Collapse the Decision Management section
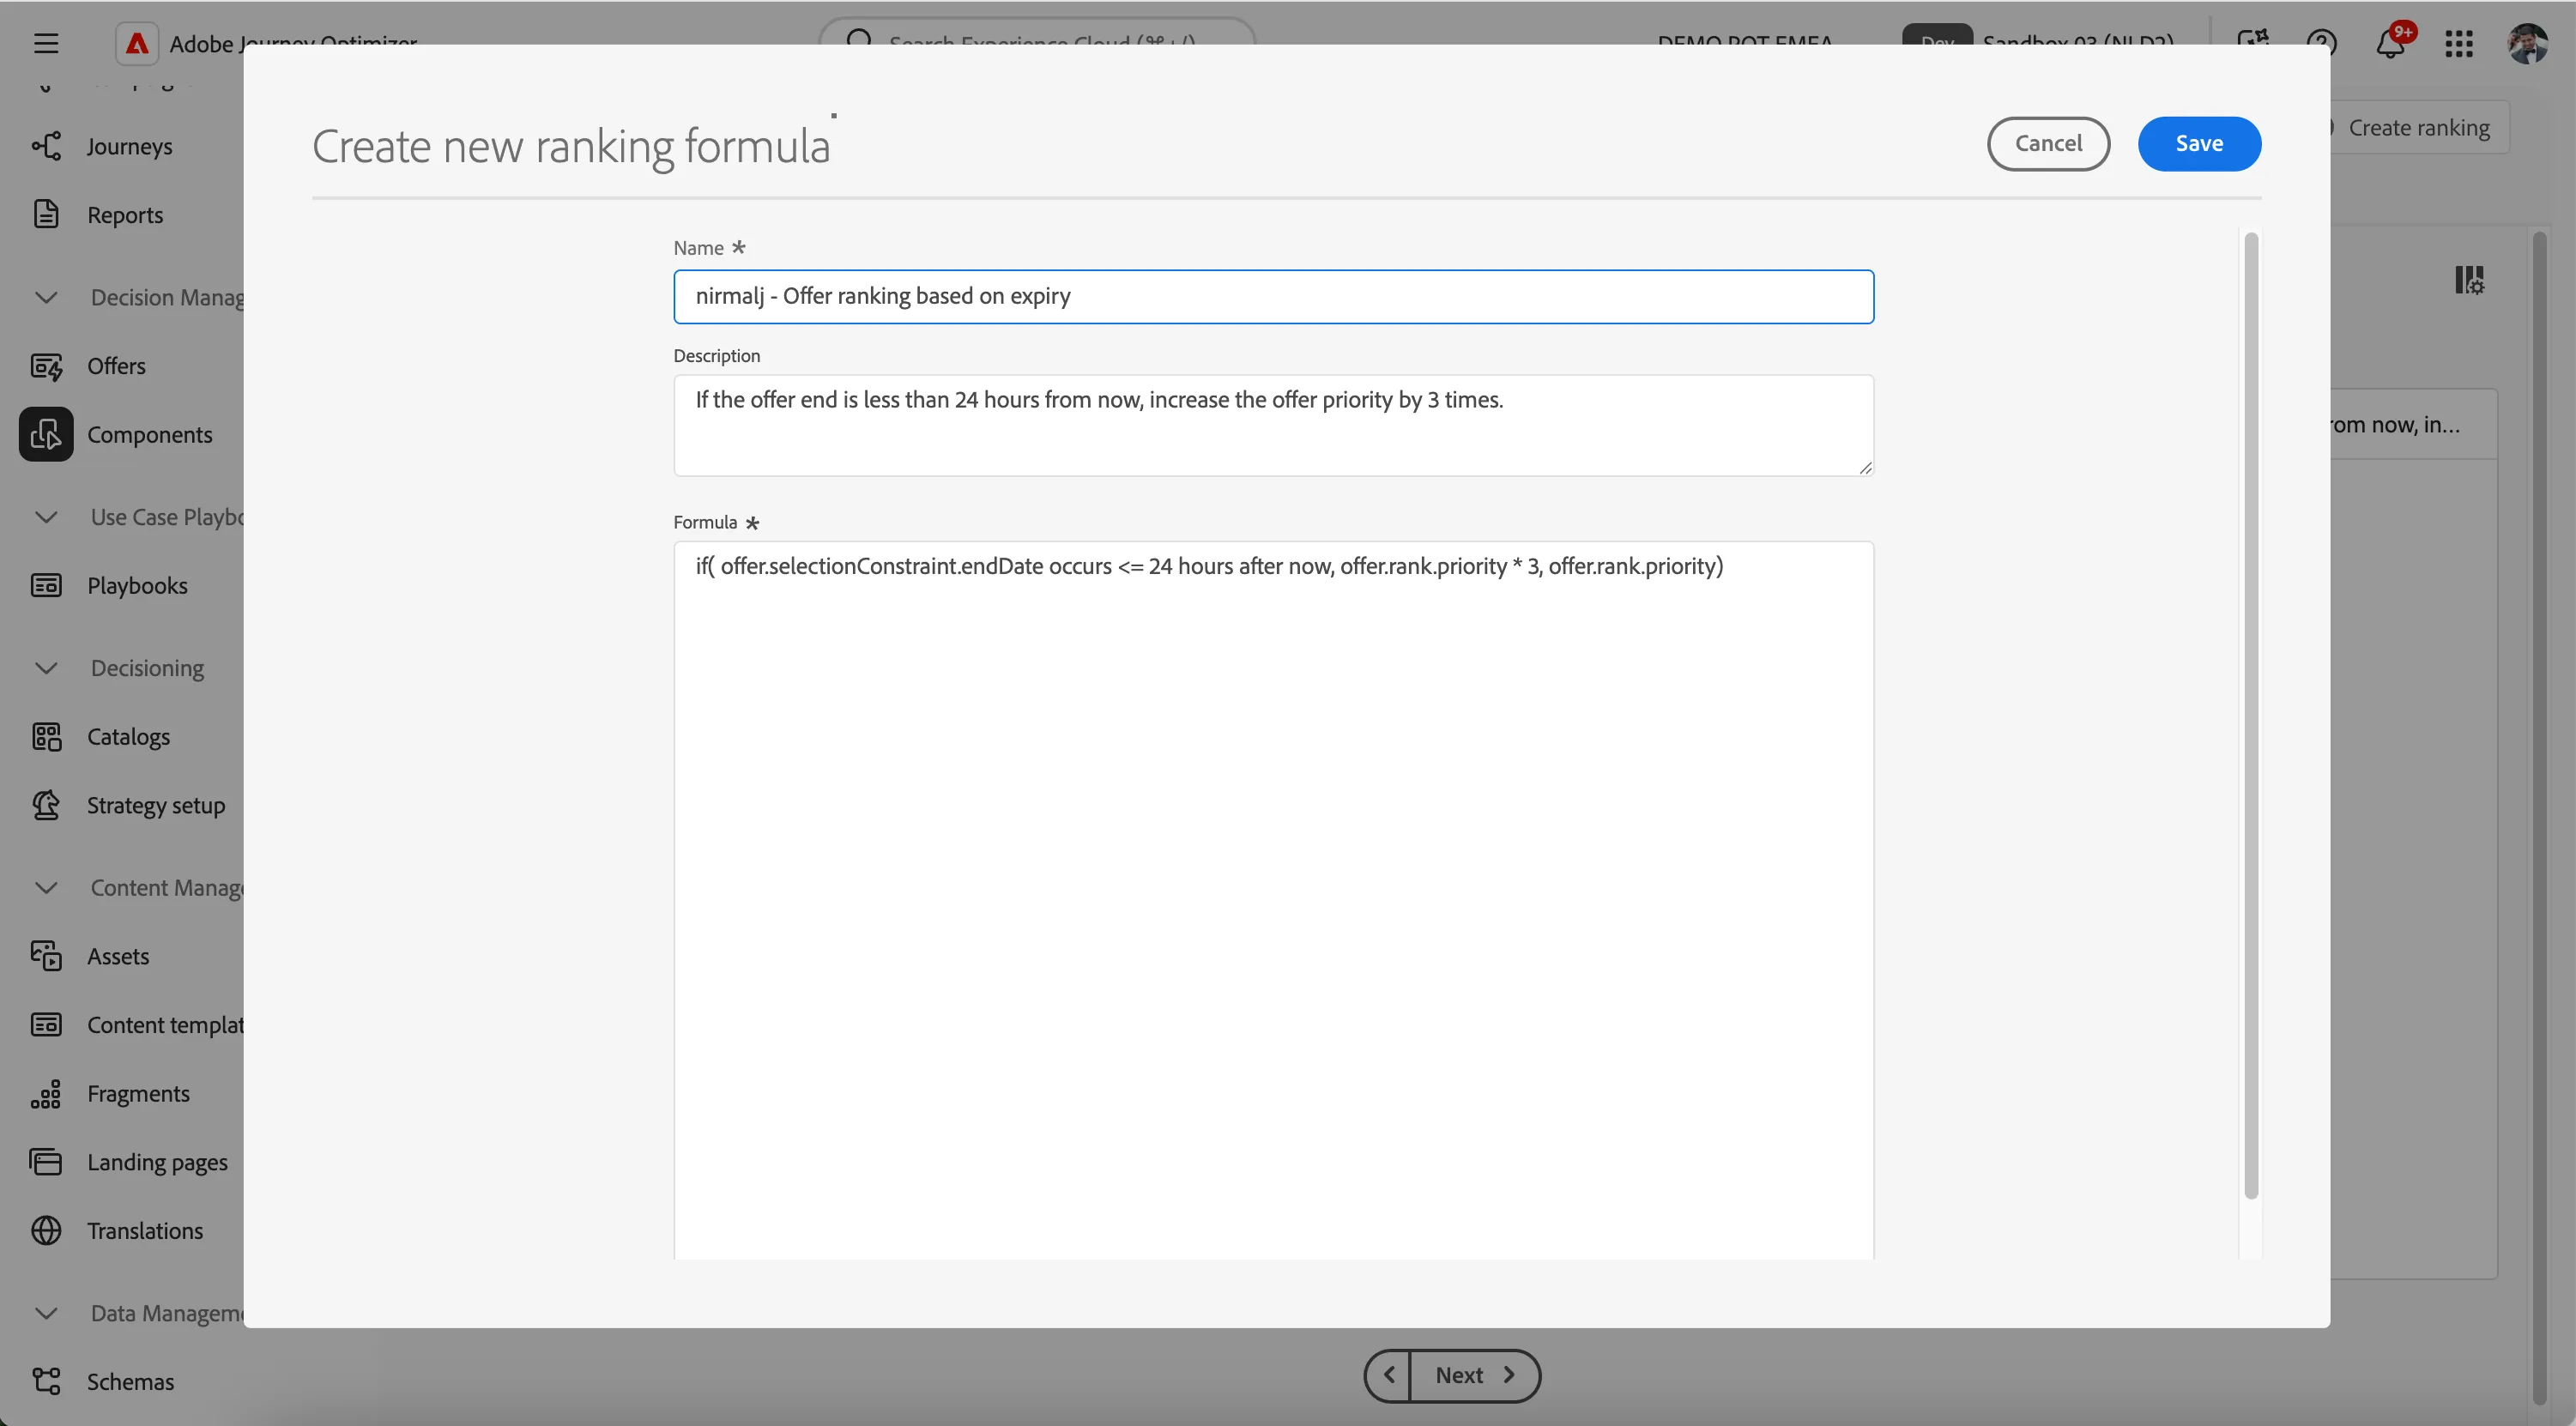This screenshot has width=2576, height=1426. [46, 297]
